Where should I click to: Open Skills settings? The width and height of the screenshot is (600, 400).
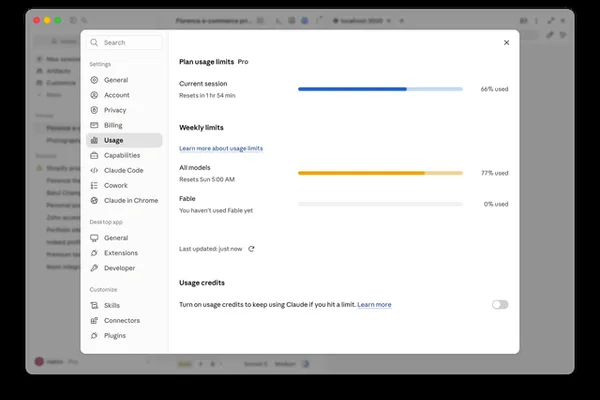124,305
